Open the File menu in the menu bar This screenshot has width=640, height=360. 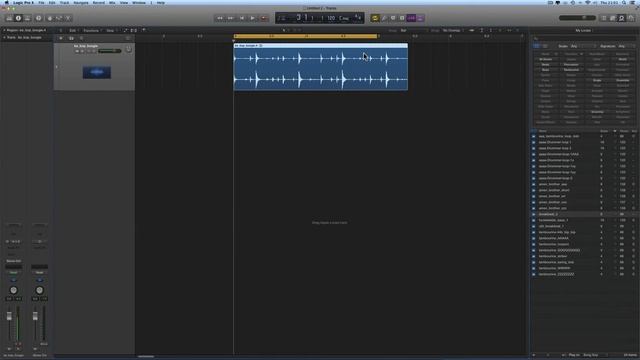coord(41,2)
